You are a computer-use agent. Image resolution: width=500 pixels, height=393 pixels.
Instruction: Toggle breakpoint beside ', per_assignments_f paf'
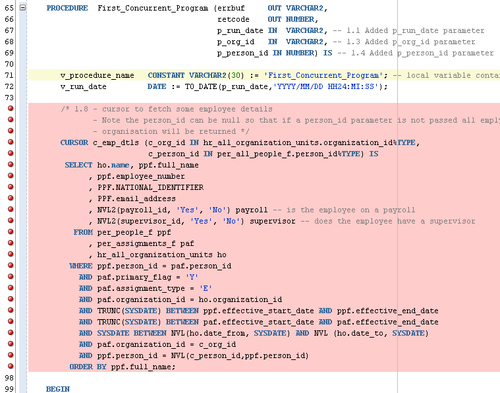pos(11,243)
